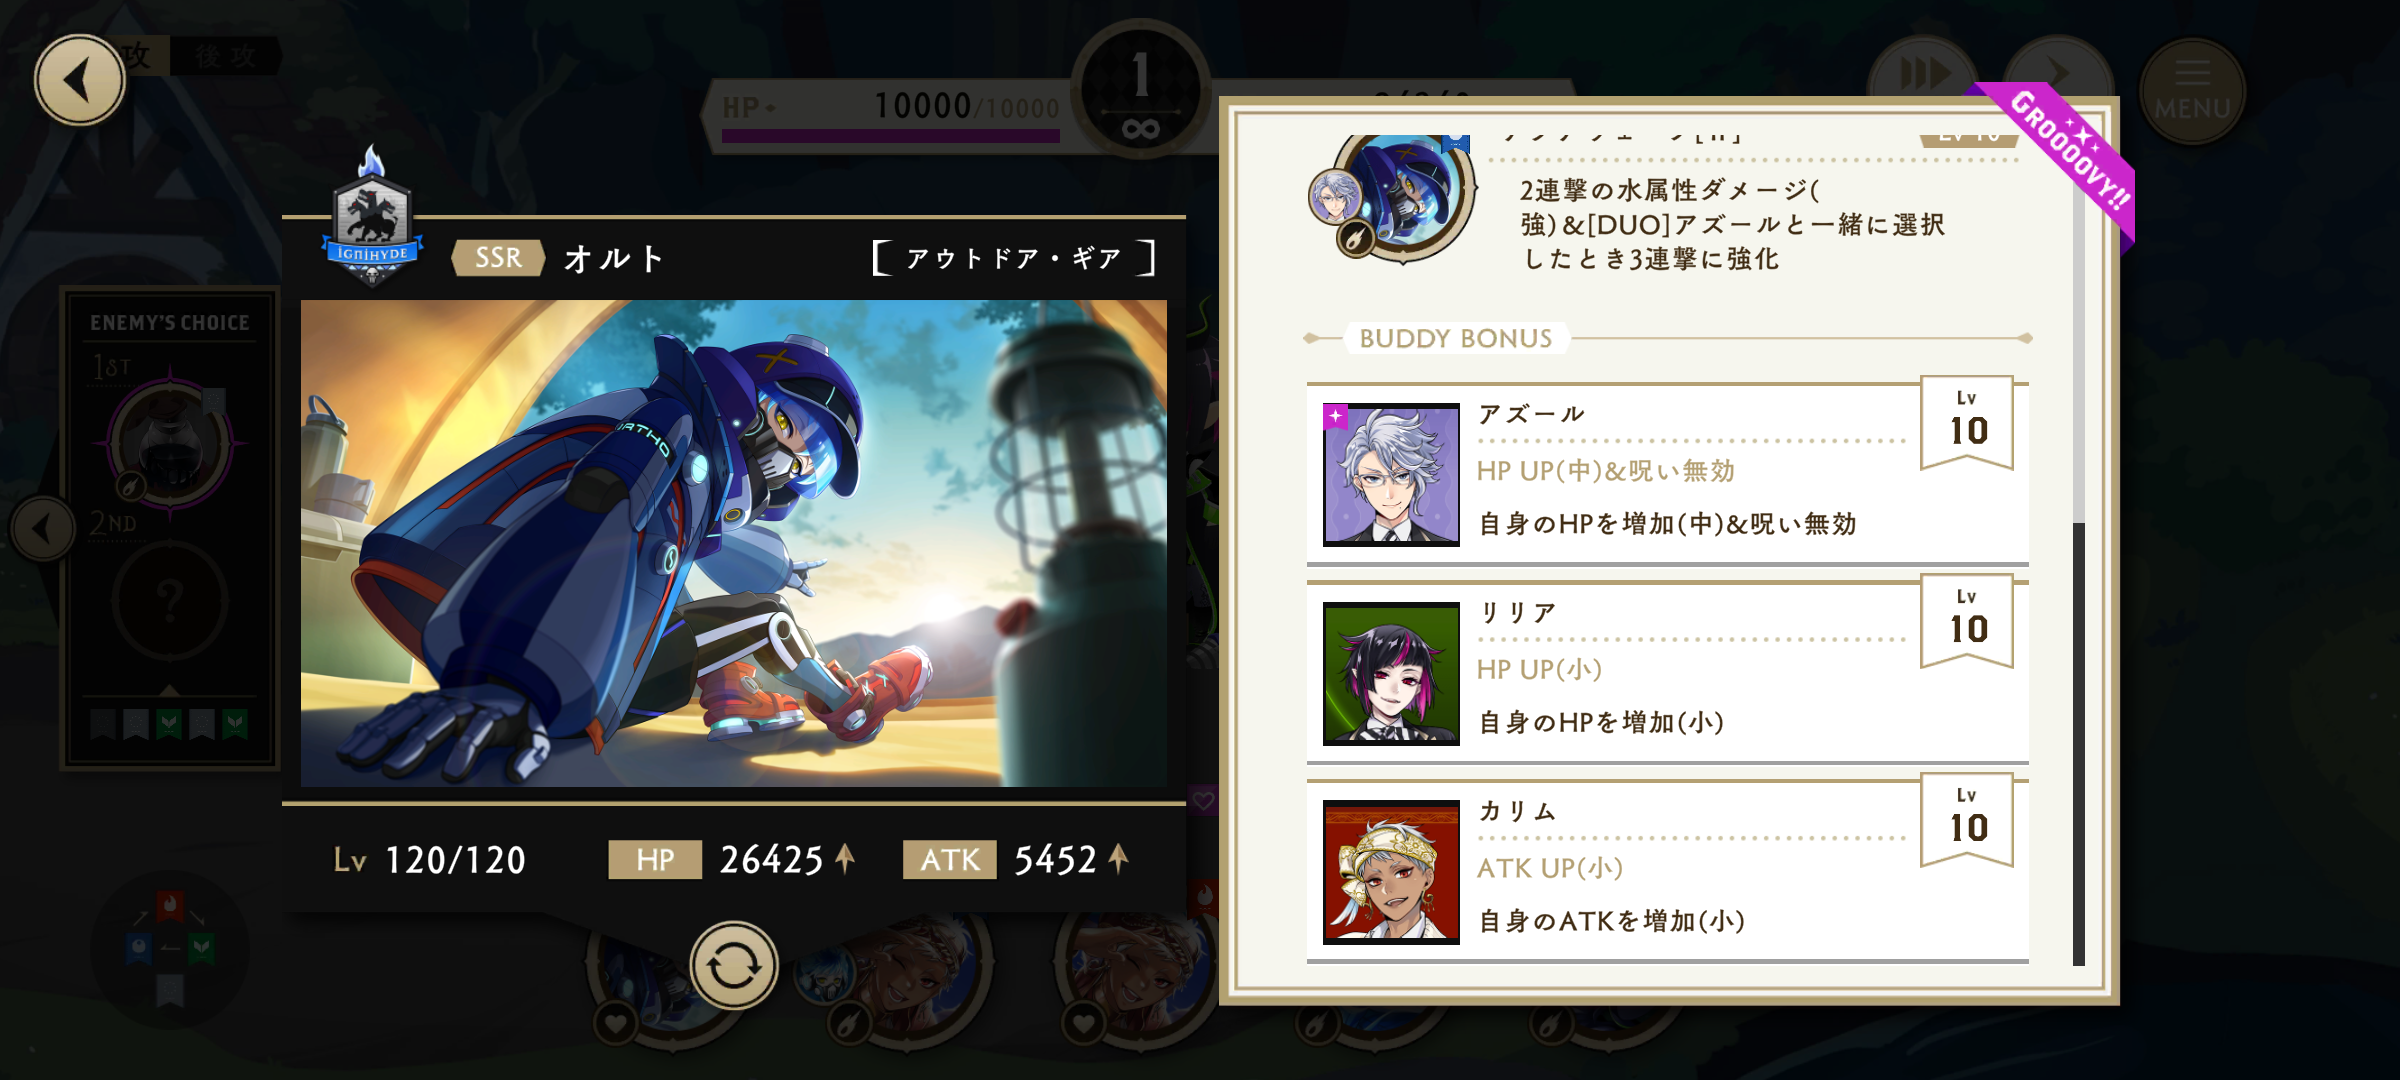Tap the enemy's 1st choice card

point(170,441)
